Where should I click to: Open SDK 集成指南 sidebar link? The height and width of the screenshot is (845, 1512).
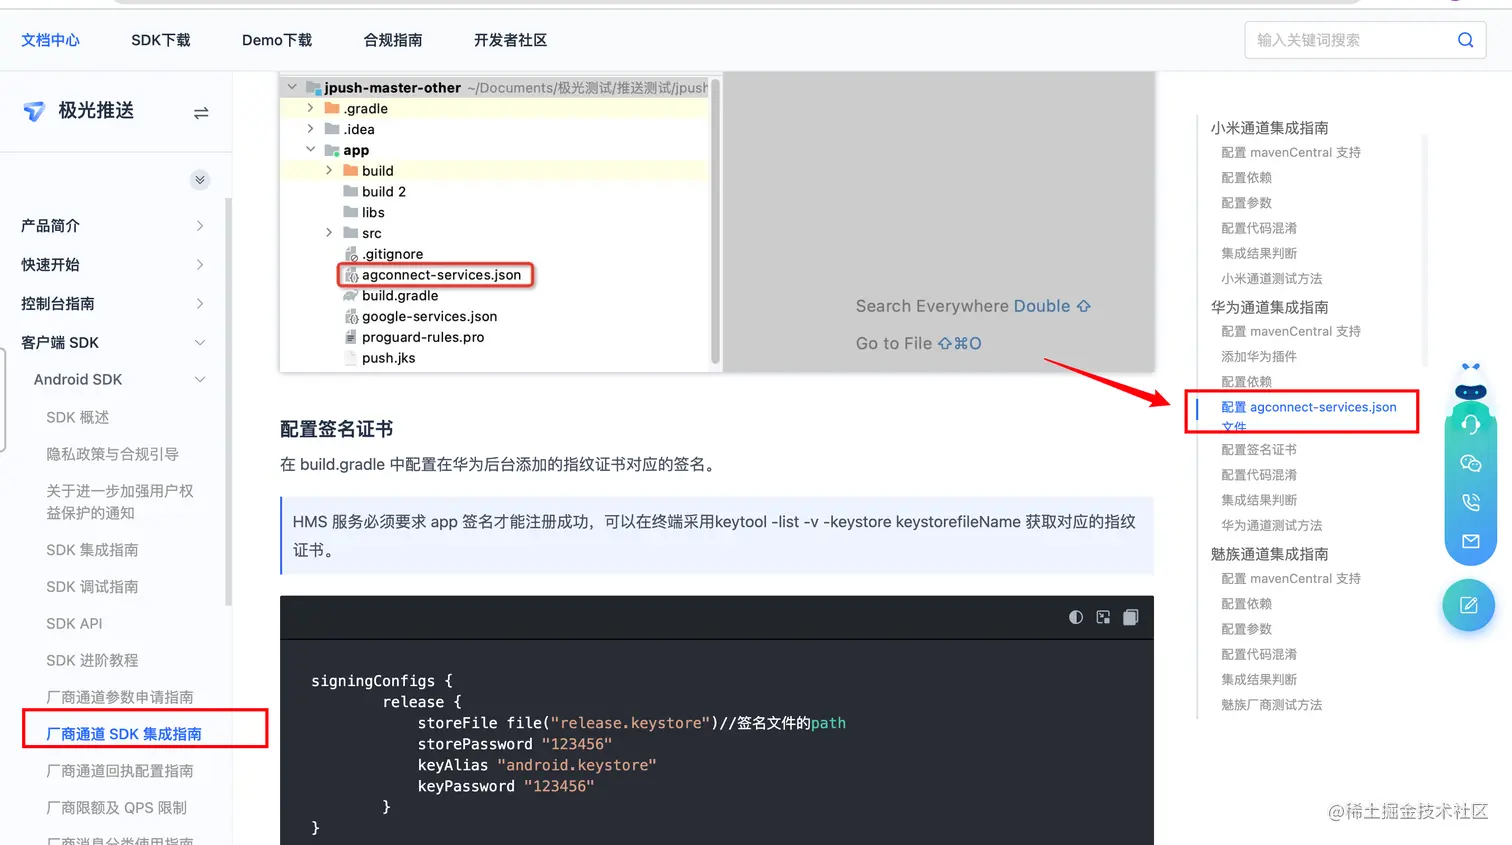click(92, 551)
